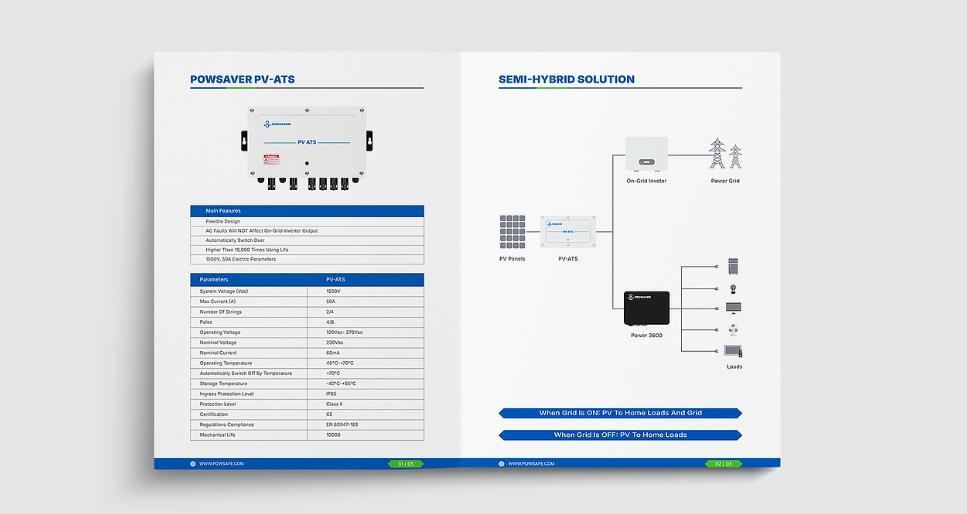Viewport: 967px width, 514px height.
Task: Click the black Power 3600 unit icon
Action: pyautogui.click(x=646, y=307)
